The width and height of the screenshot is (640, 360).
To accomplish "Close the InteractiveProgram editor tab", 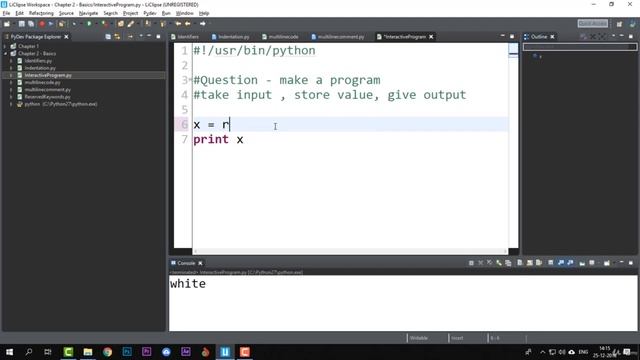I will click(x=431, y=37).
